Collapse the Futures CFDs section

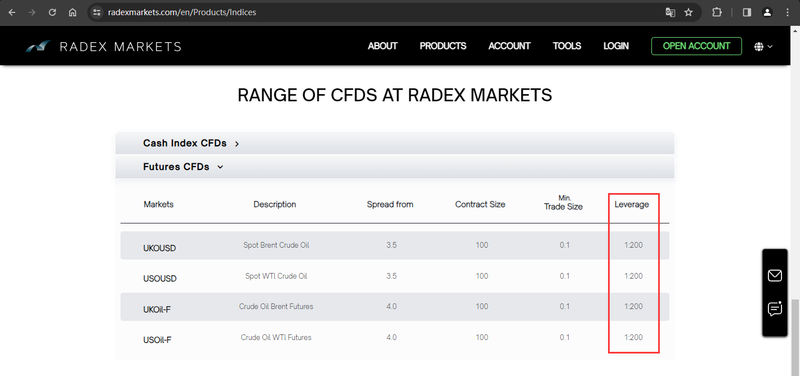point(394,167)
